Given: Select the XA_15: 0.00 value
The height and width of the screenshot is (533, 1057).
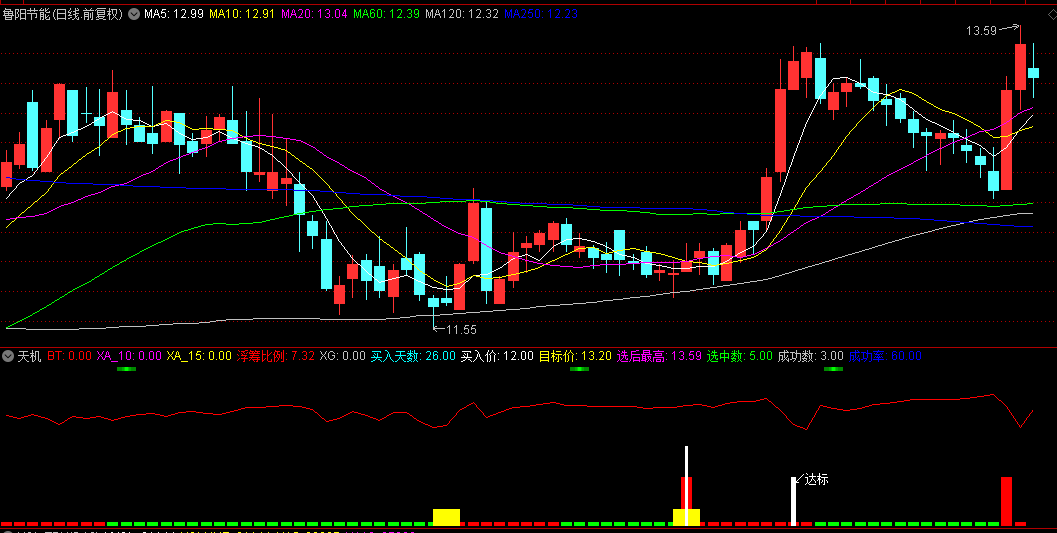Looking at the screenshot, I should [x=199, y=356].
